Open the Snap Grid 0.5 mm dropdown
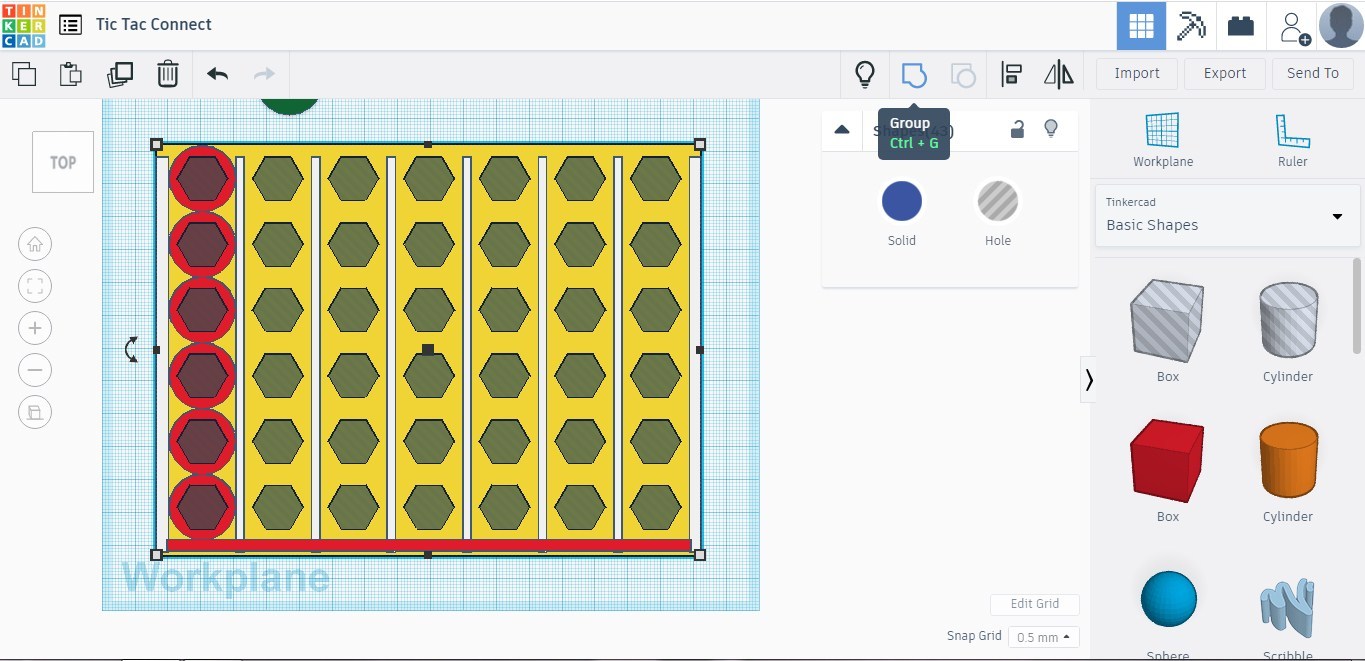The width and height of the screenshot is (1365, 661). [1044, 637]
